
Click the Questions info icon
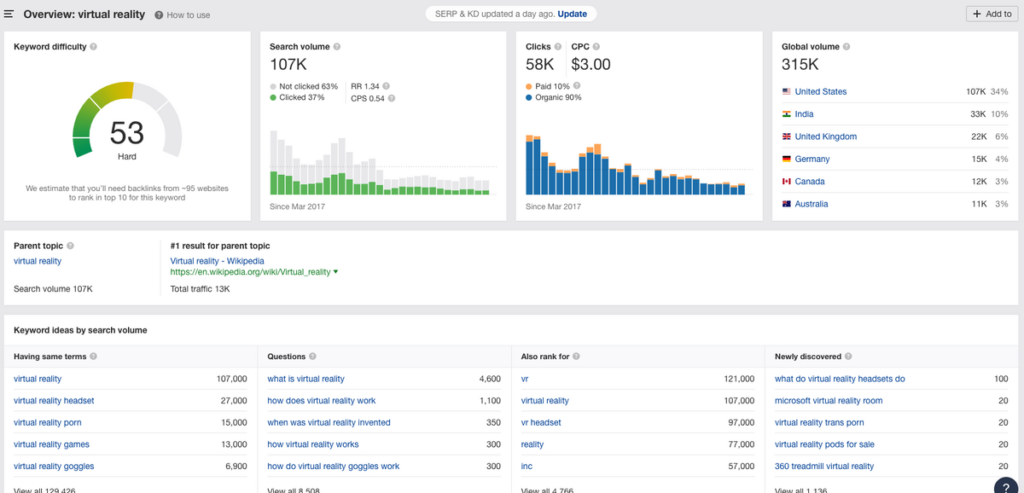point(313,357)
